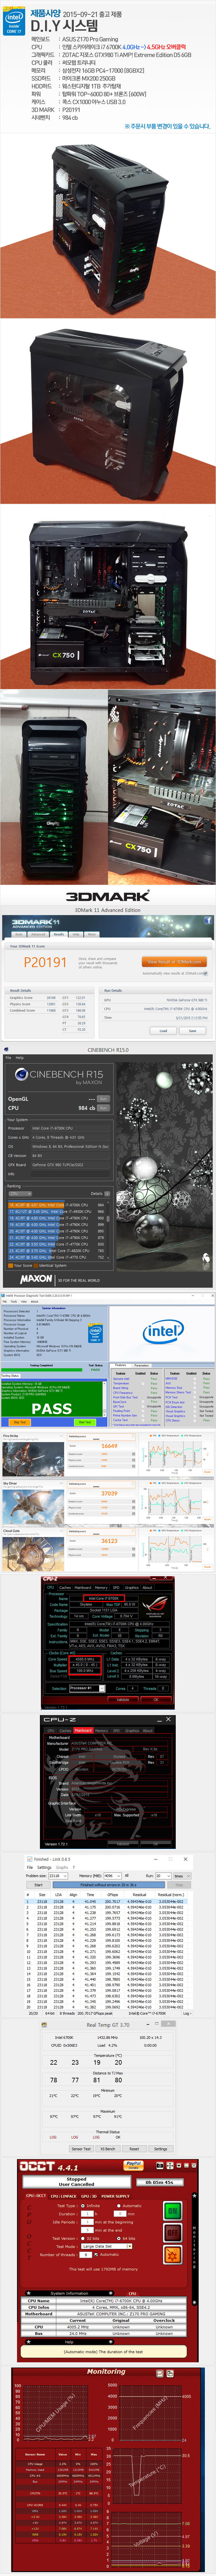Click Stop Test in Intel Processor Diagnostic Tool
This screenshot has width=216, height=2576.
pos(20,1422)
